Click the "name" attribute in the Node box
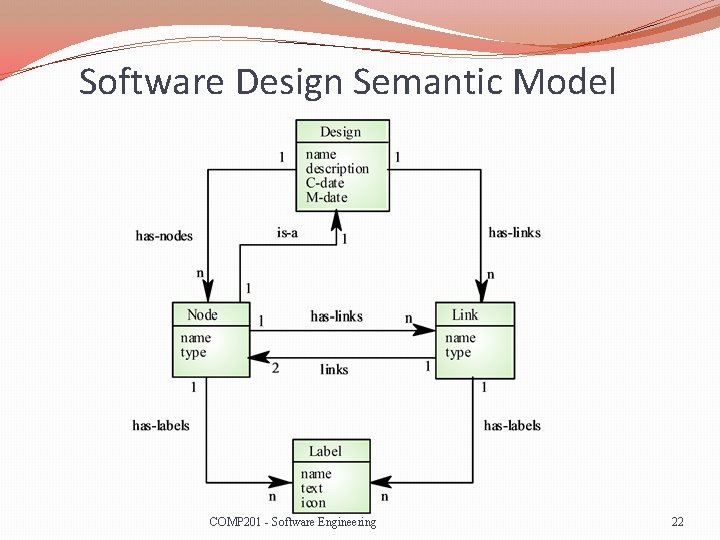Screen dimensions: 720x540 click(x=196, y=338)
